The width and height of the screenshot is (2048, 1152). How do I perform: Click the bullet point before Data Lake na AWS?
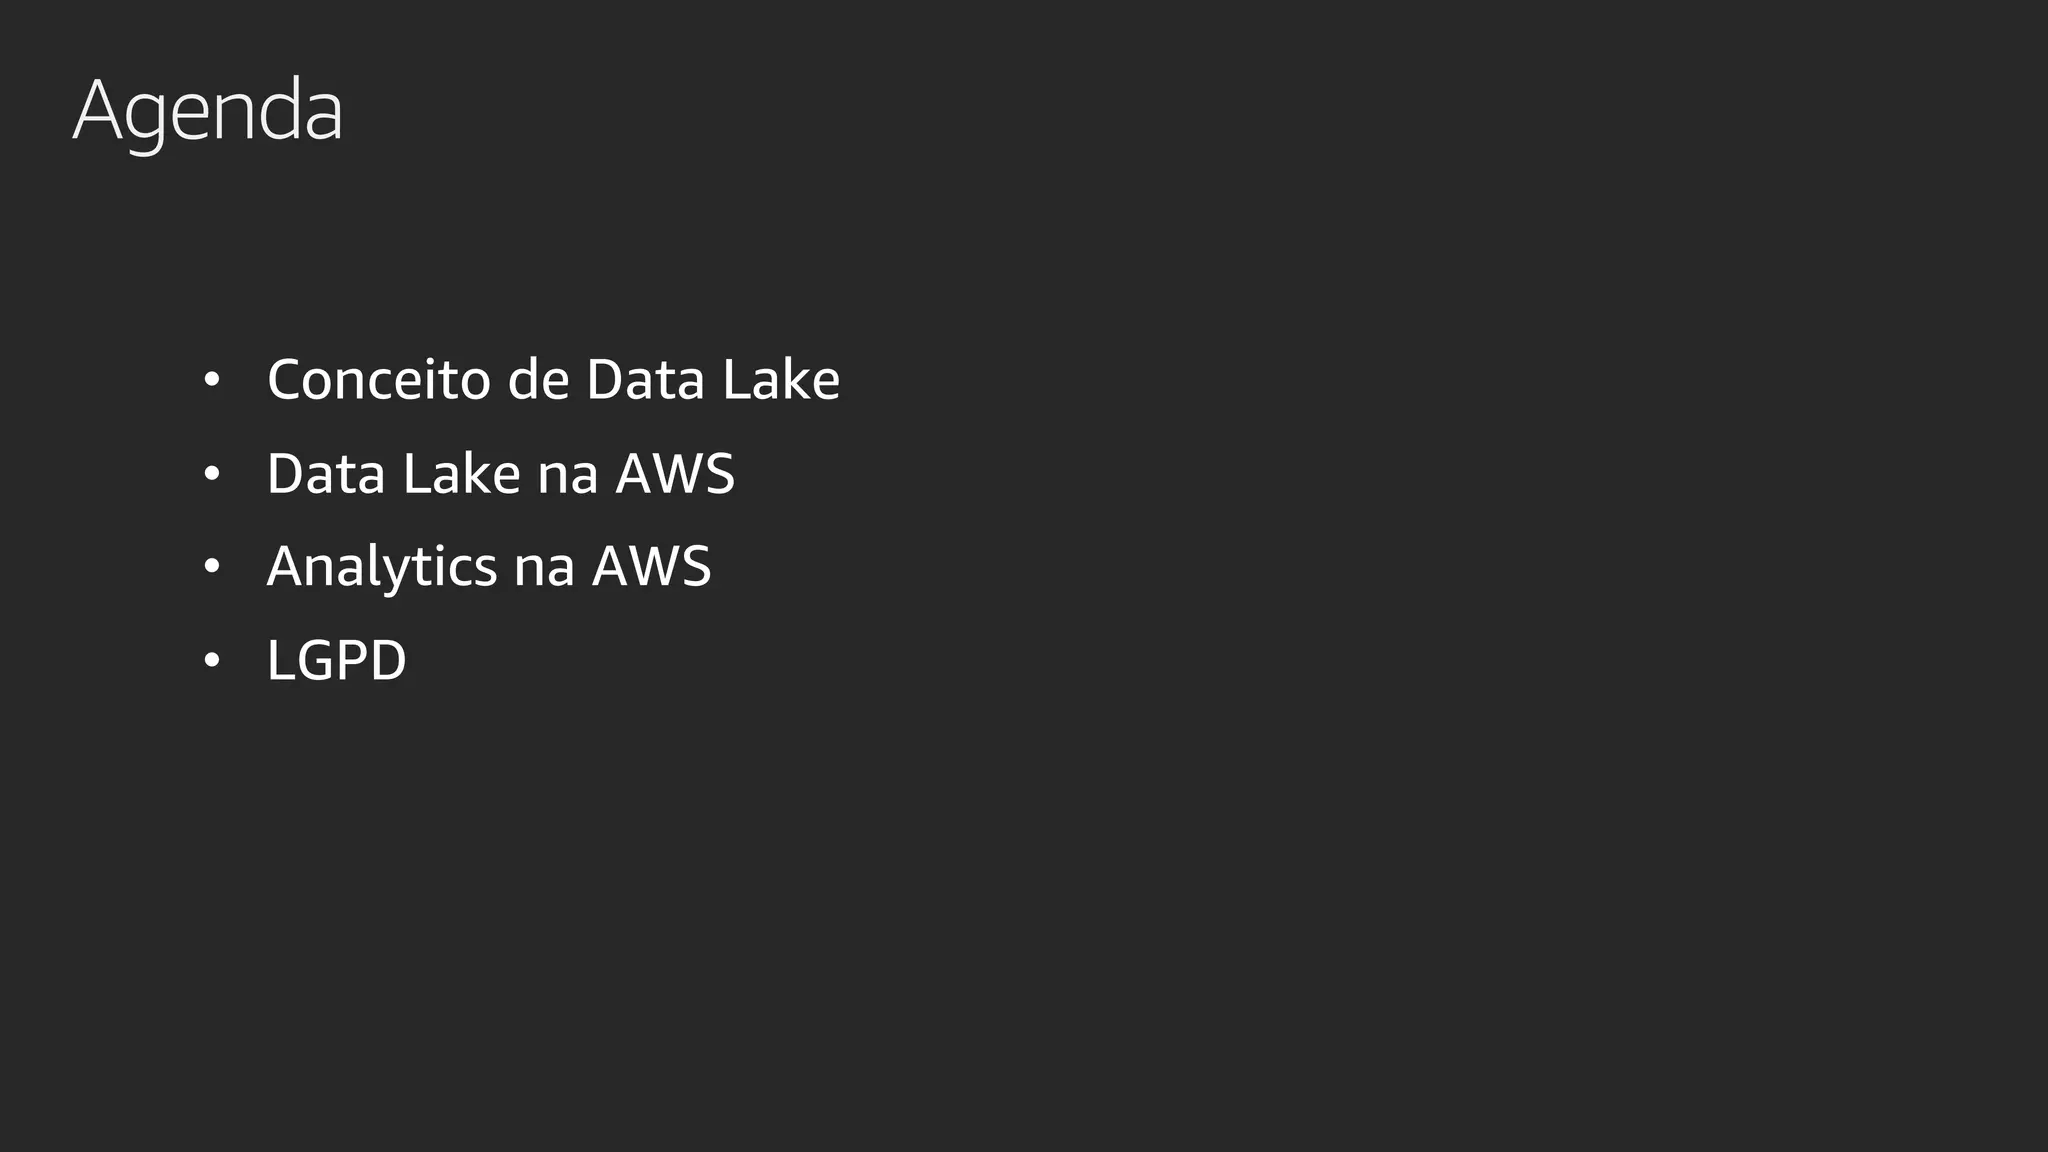click(211, 475)
